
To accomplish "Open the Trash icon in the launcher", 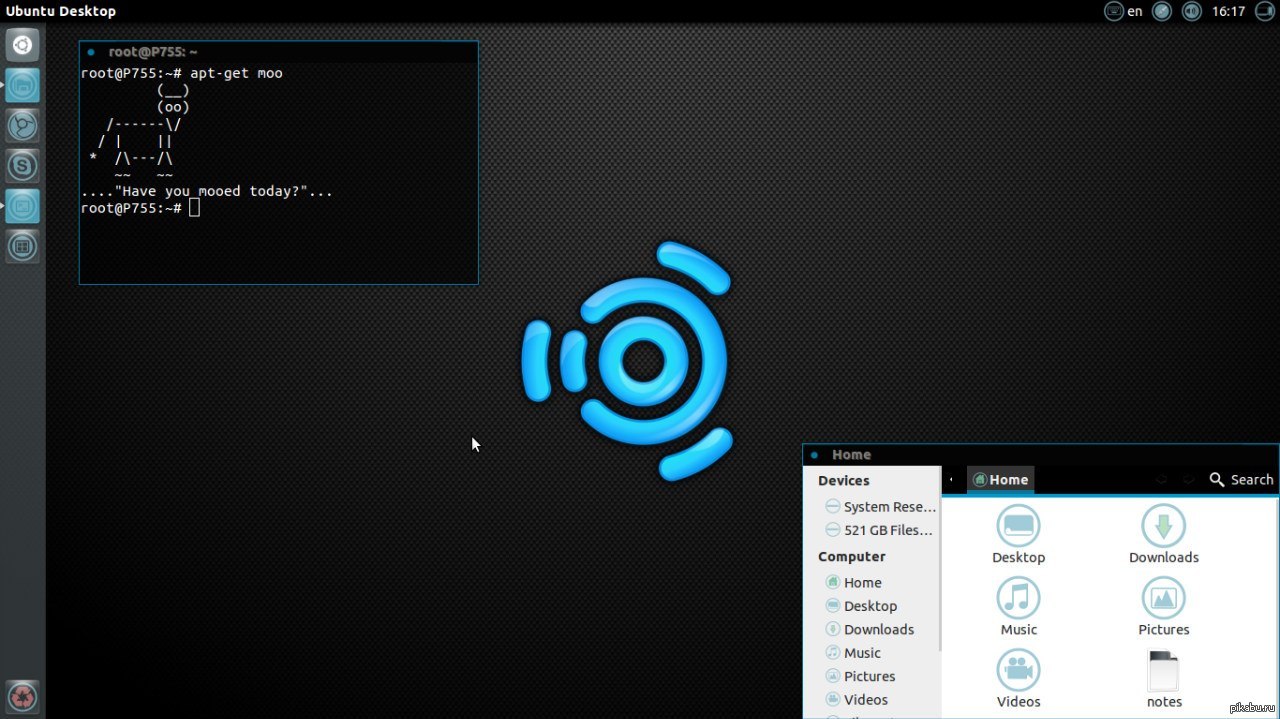I will tap(22, 696).
